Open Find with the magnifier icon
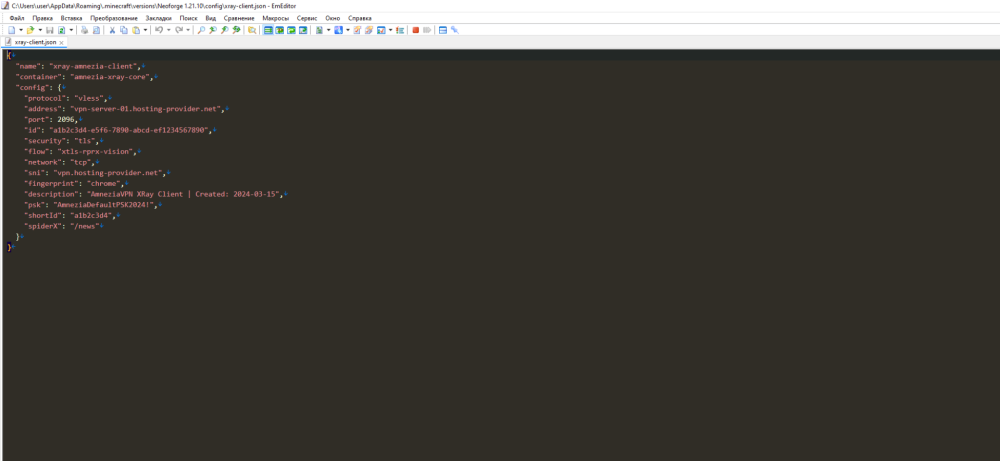Image resolution: width=1000 pixels, height=461 pixels. point(201,30)
